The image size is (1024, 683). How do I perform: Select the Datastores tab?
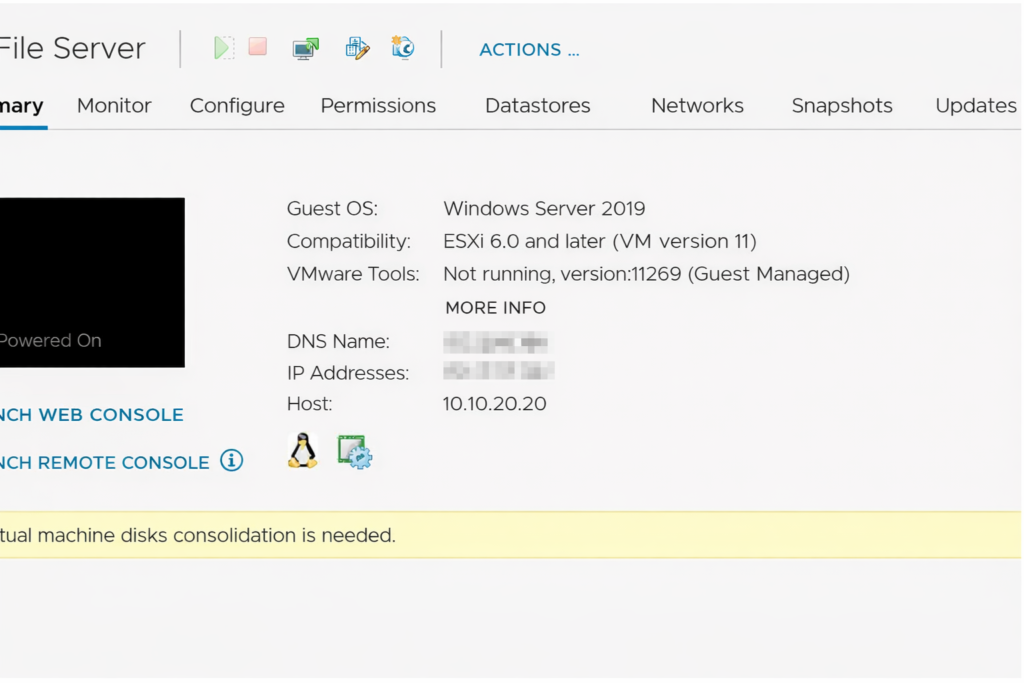(537, 106)
